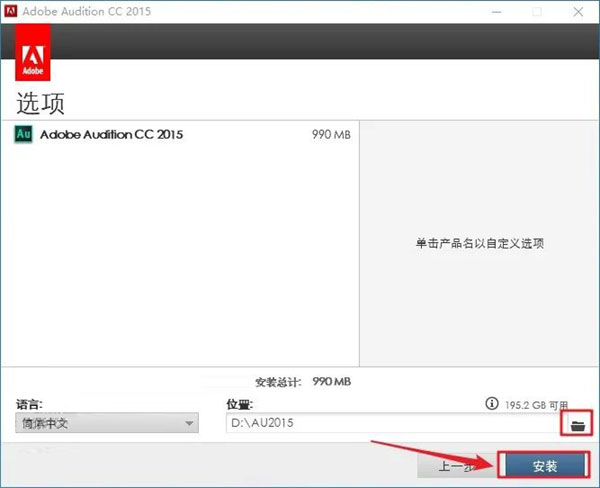
Task: Click the Adobe icon in the title bar
Action: click(10, 11)
